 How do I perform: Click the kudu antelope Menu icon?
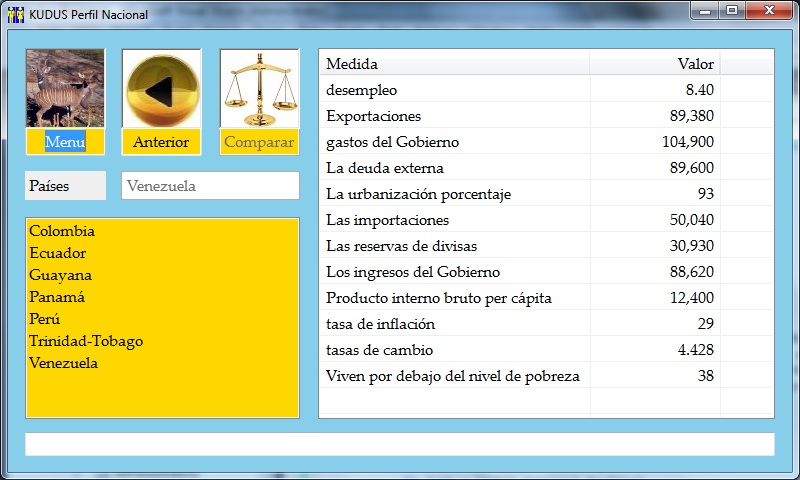[x=65, y=89]
